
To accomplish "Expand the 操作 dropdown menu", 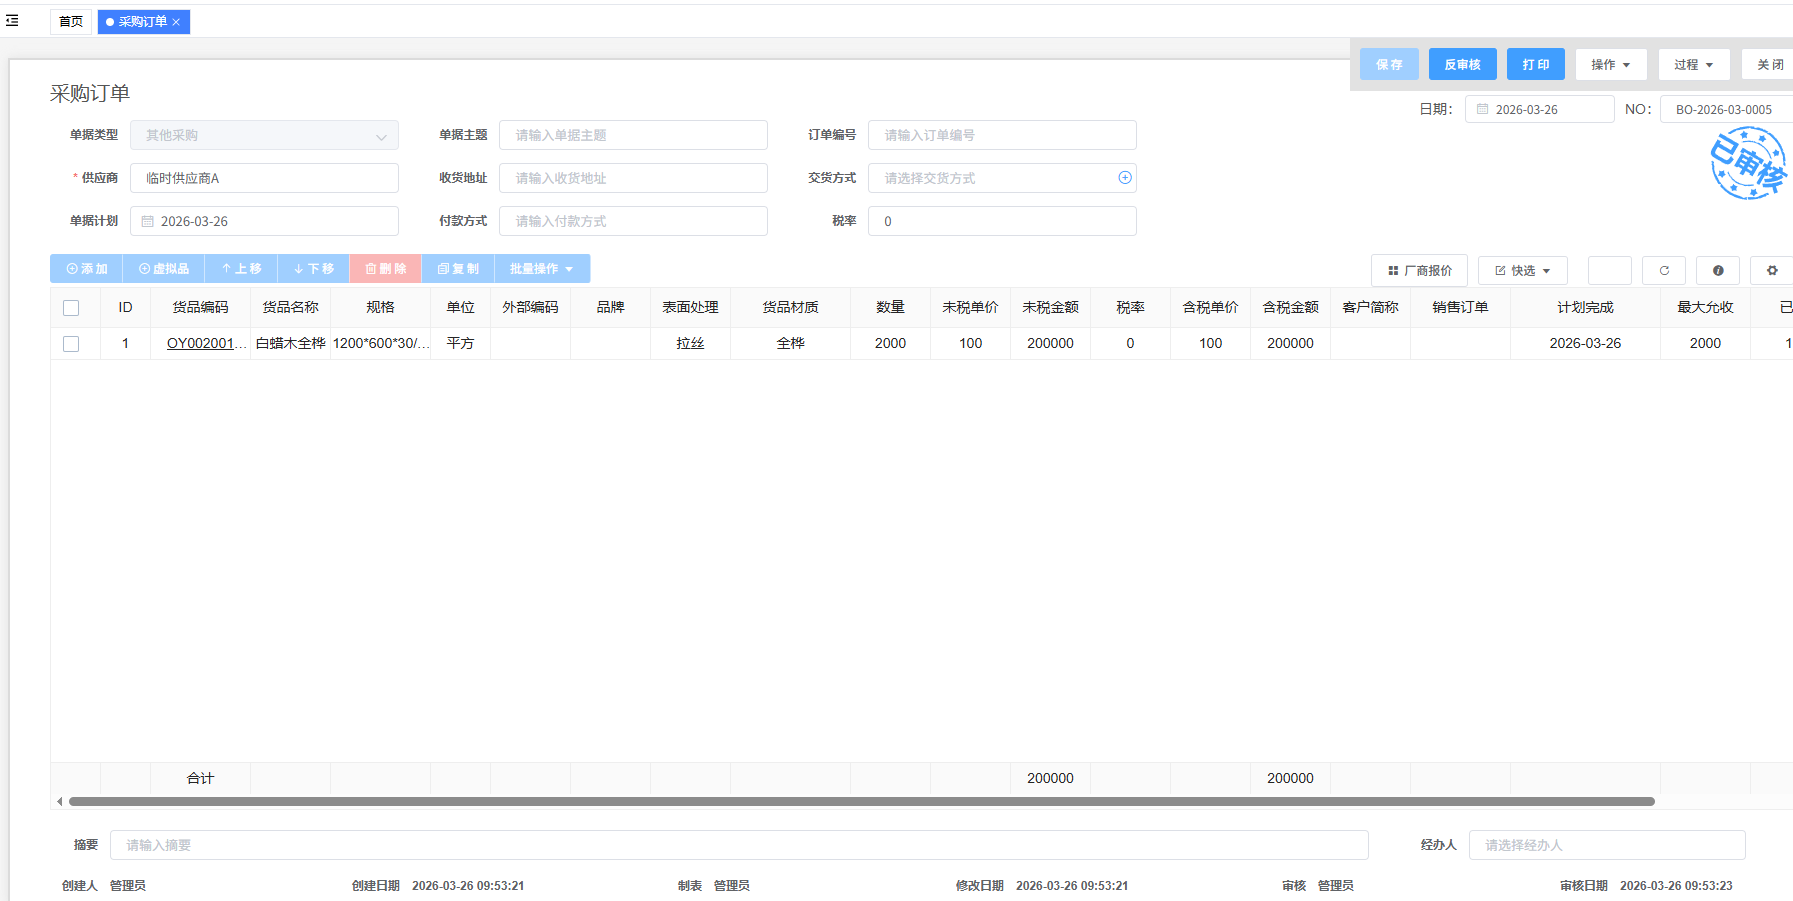I will (x=1610, y=65).
